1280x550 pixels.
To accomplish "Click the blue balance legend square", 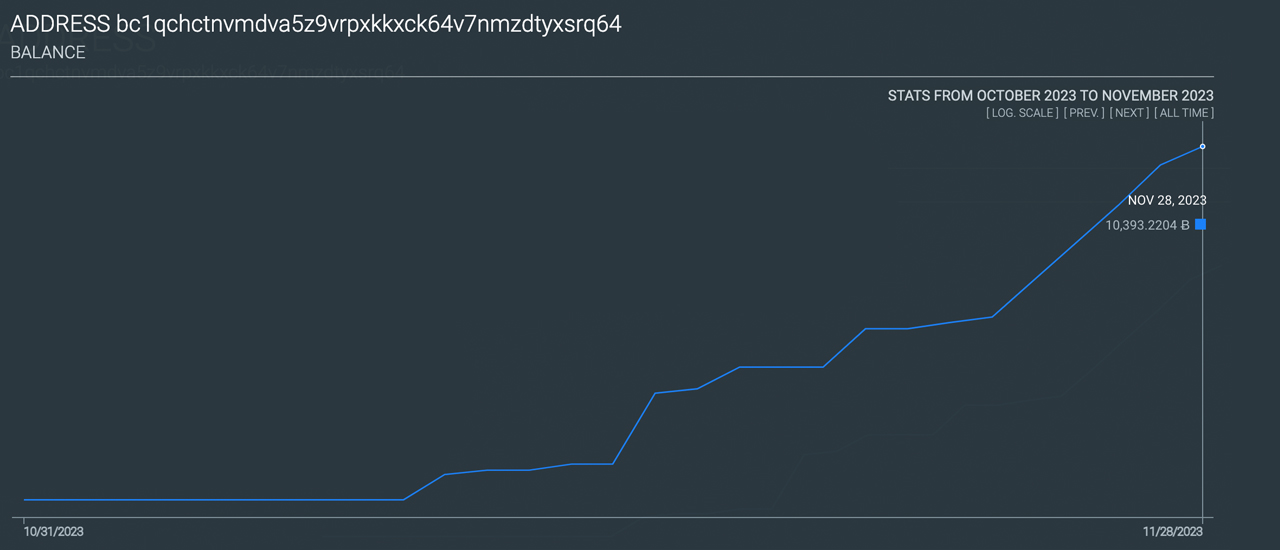I will tap(1200, 225).
